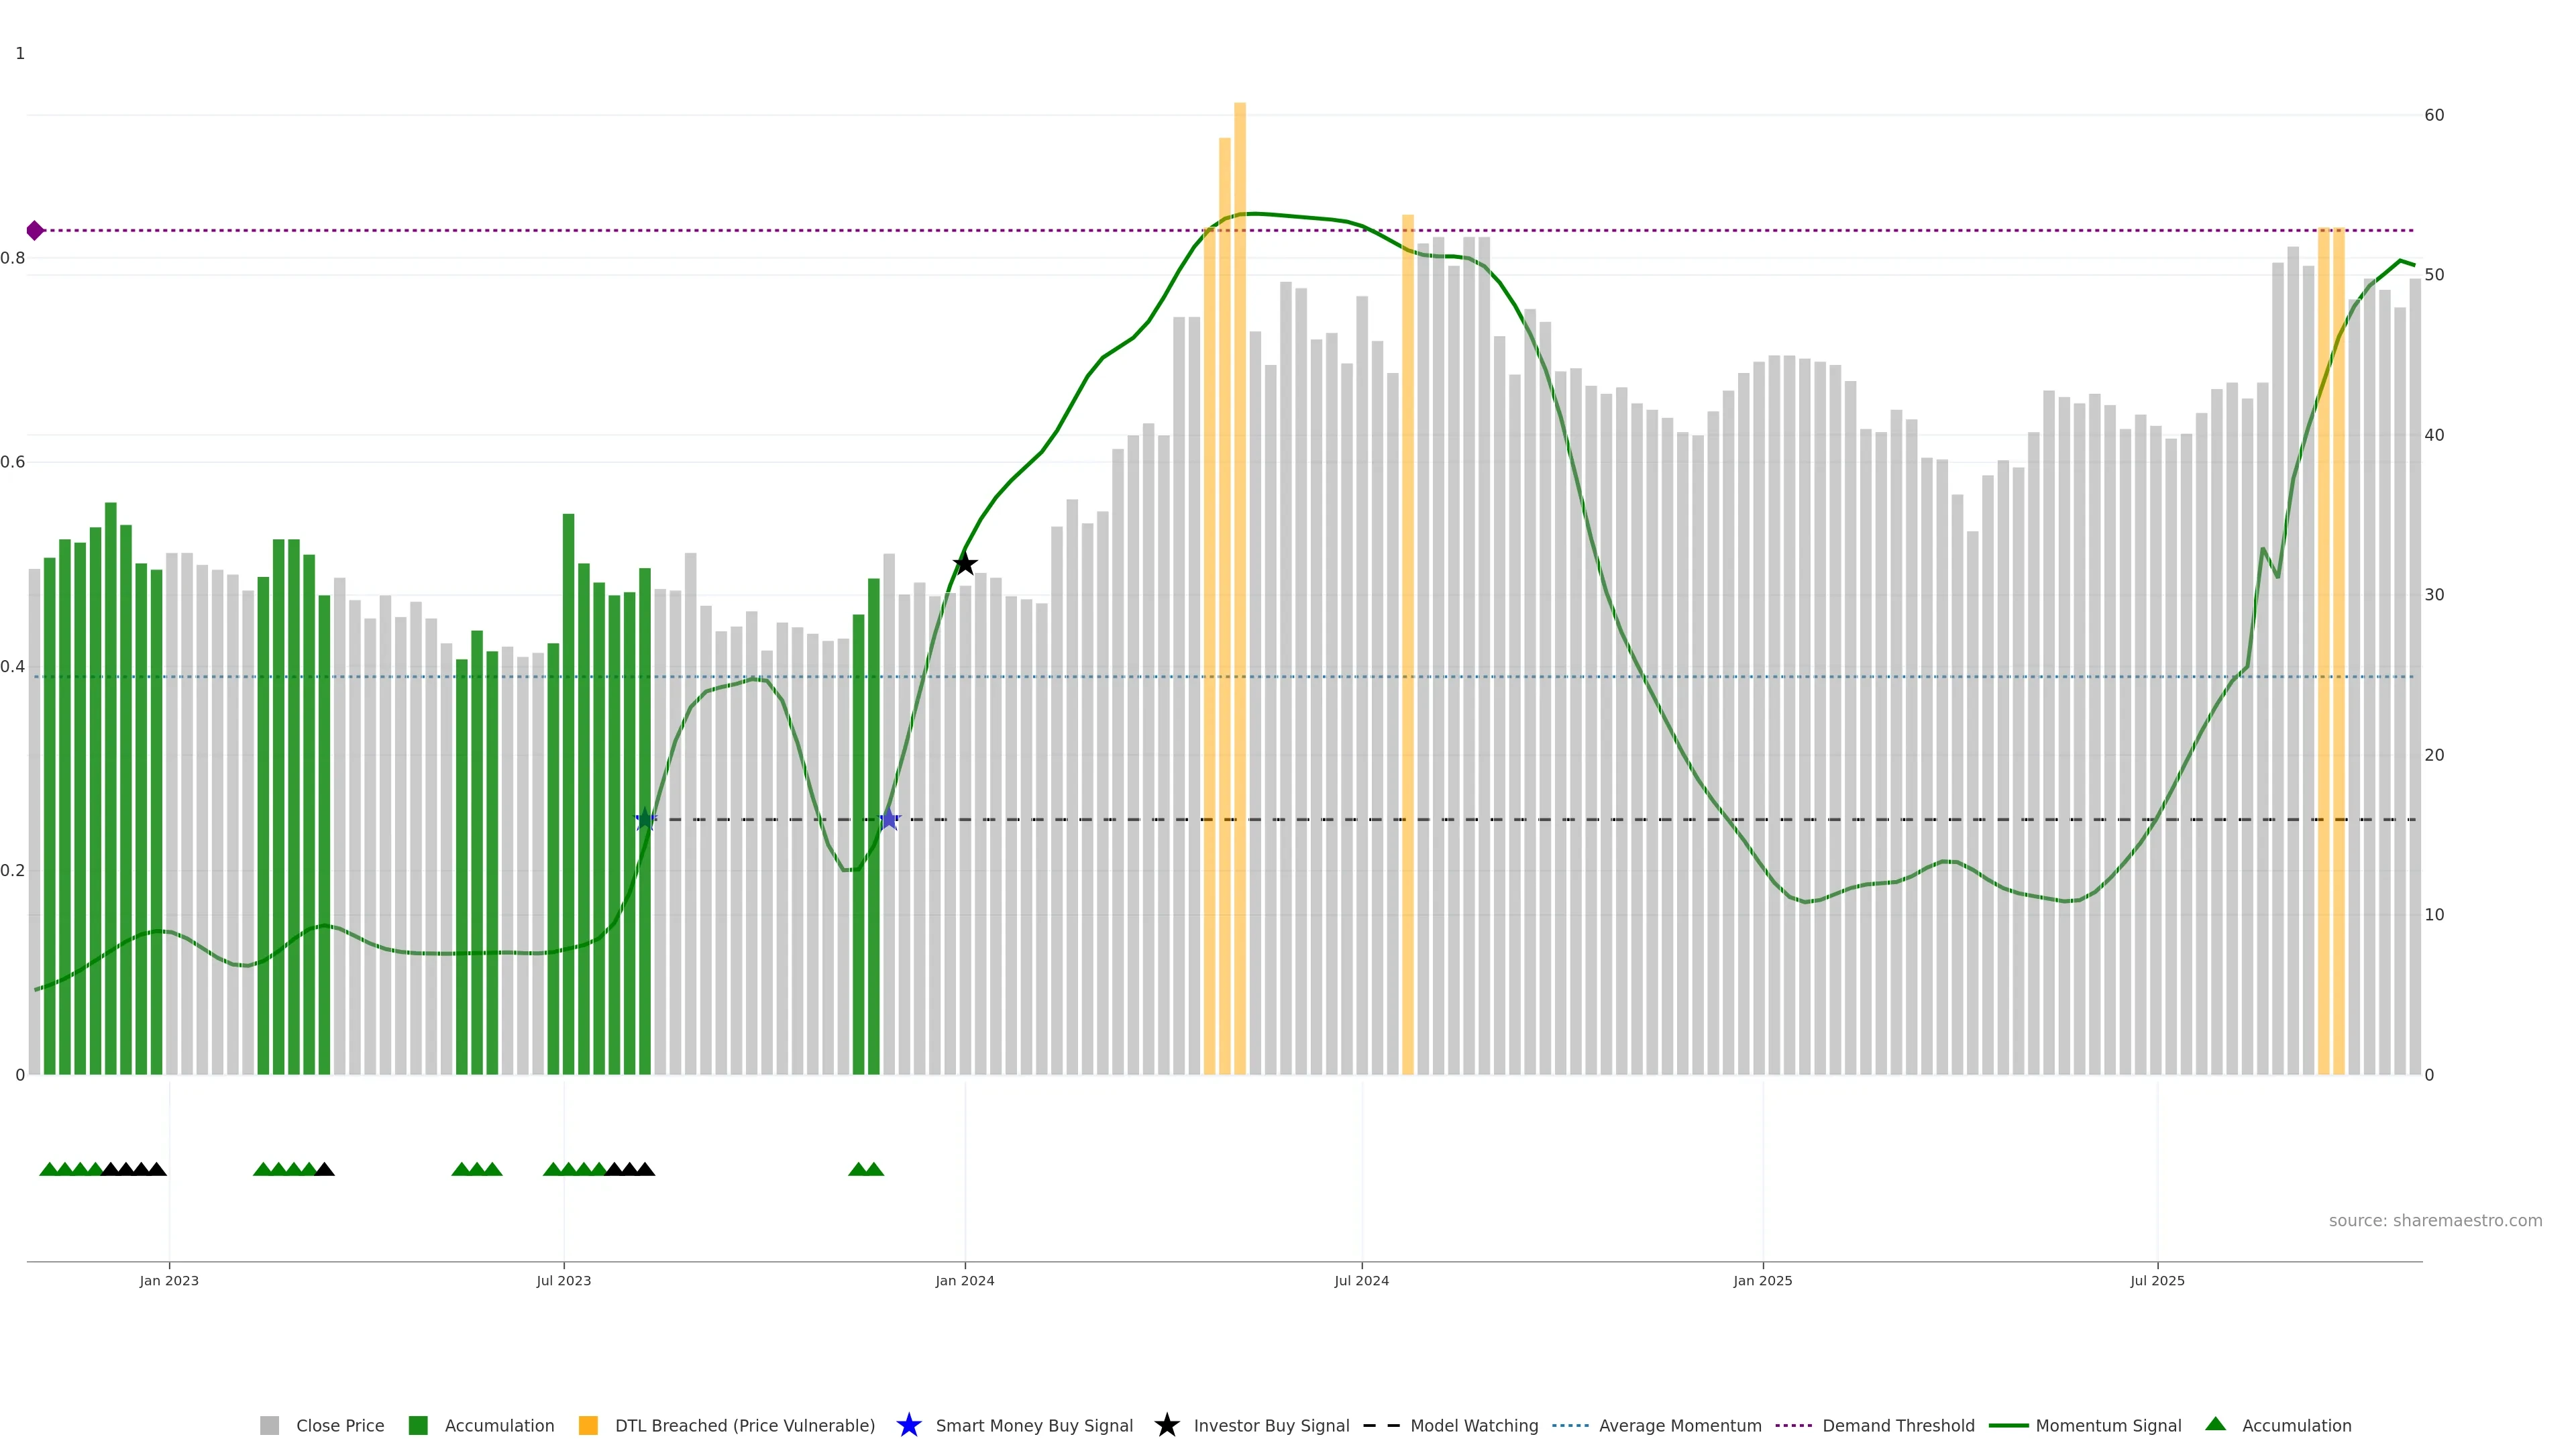Click the gray Close Price legend swatch
The image size is (2576, 1449).
click(269, 1425)
